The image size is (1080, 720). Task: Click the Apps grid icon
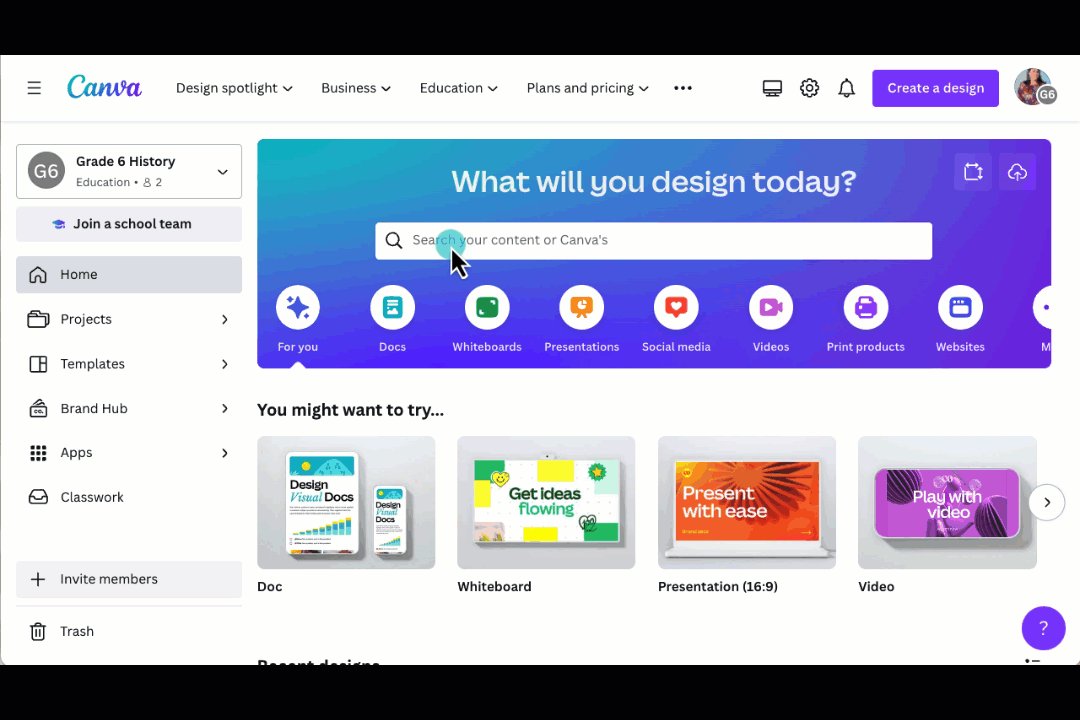(x=38, y=453)
